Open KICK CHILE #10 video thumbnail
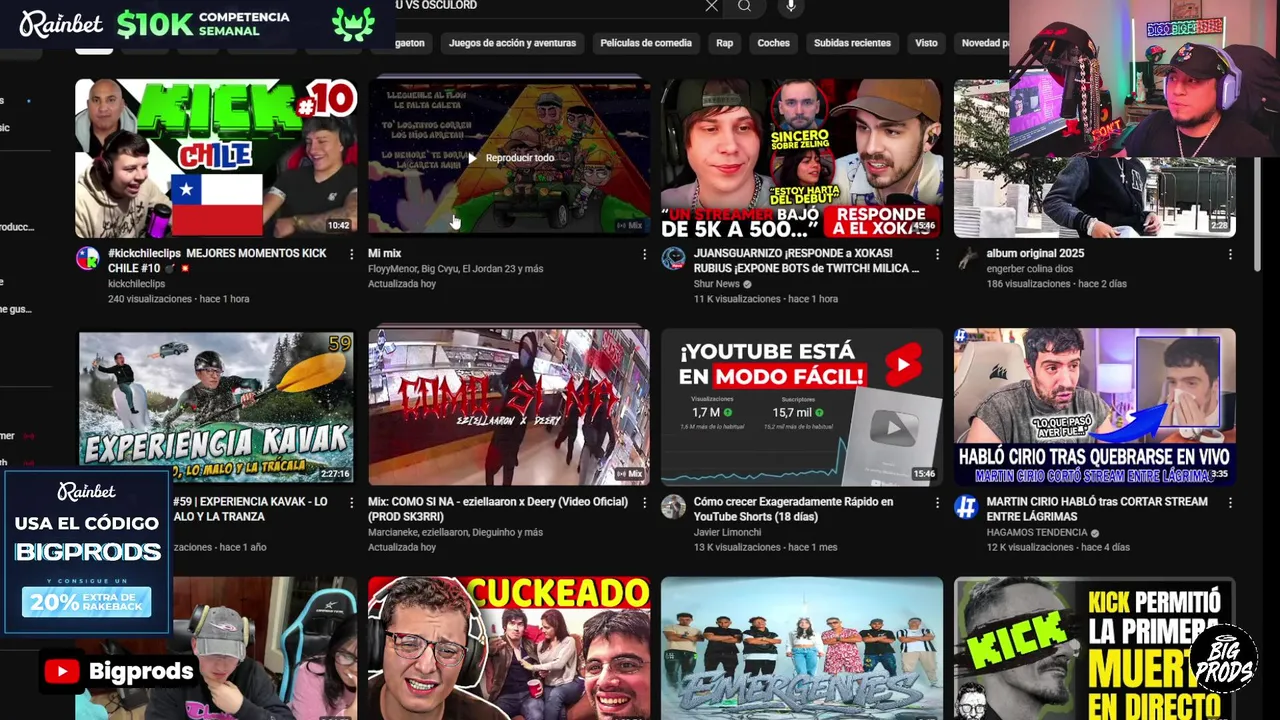This screenshot has width=1280, height=720. (216, 158)
